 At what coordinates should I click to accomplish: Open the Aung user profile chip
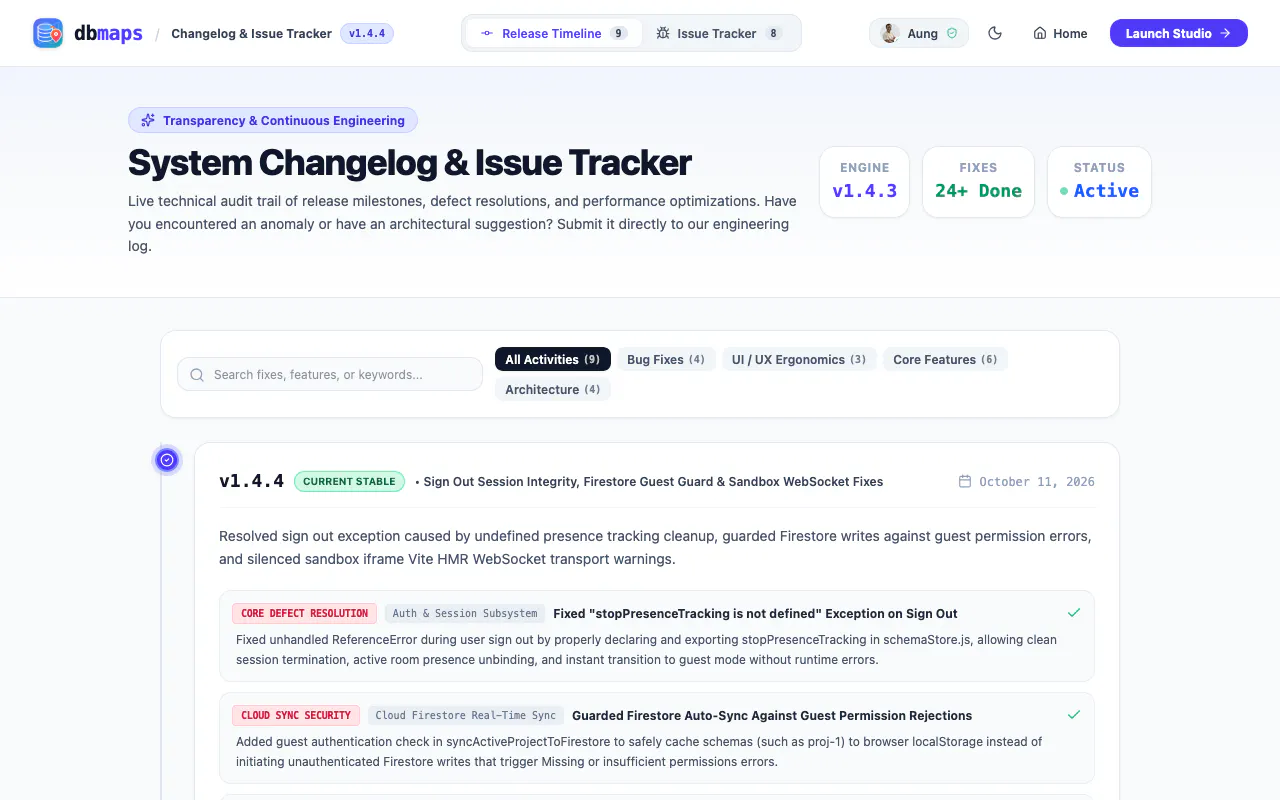pyautogui.click(x=919, y=33)
